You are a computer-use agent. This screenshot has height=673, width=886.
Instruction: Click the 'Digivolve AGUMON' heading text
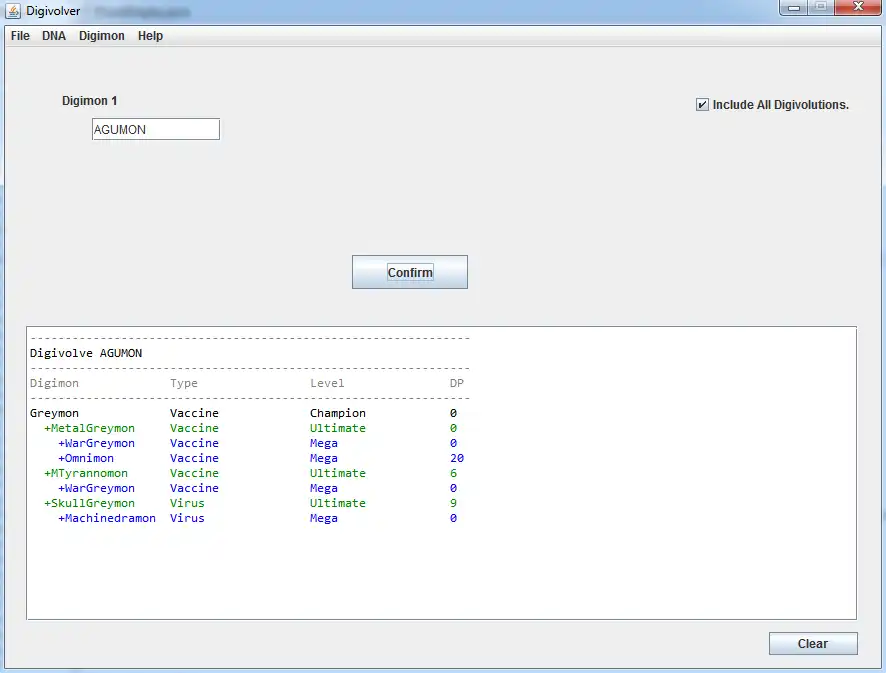pyautogui.click(x=86, y=353)
